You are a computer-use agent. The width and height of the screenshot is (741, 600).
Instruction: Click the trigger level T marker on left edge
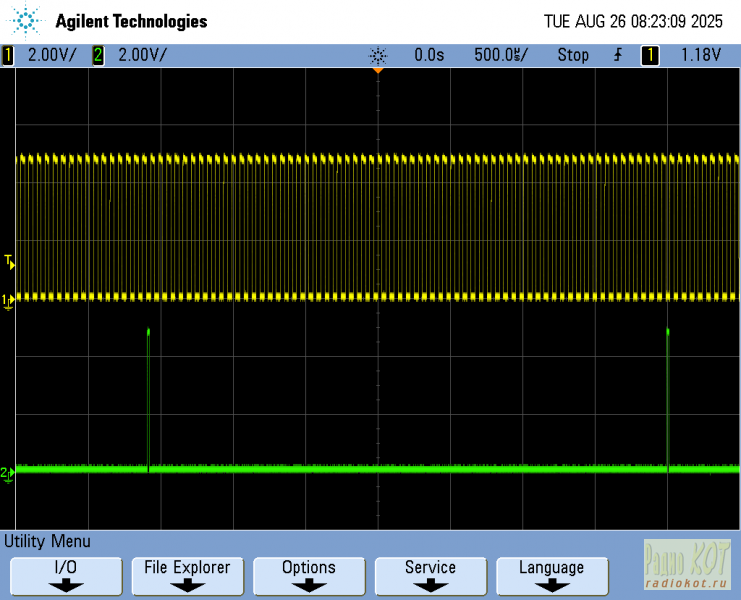pos(10,262)
